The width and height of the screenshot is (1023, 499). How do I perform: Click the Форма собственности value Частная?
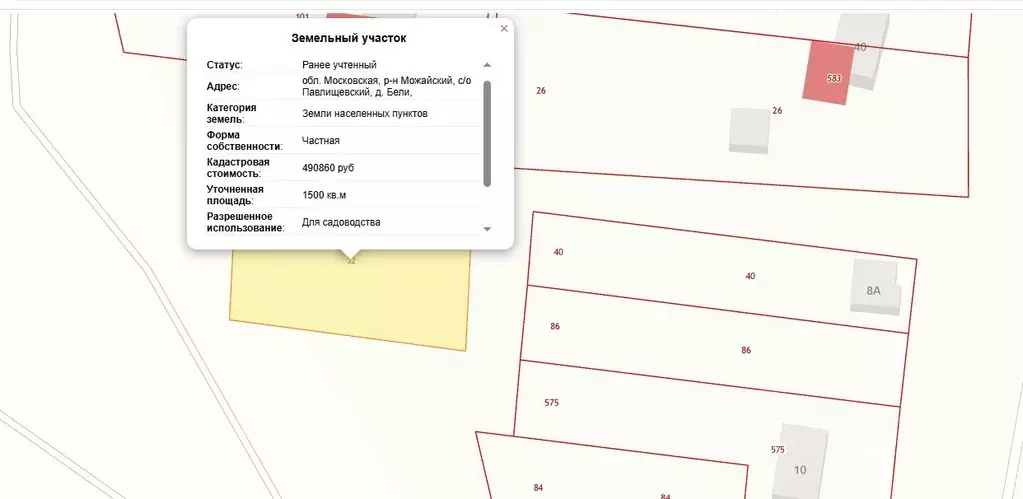click(321, 140)
